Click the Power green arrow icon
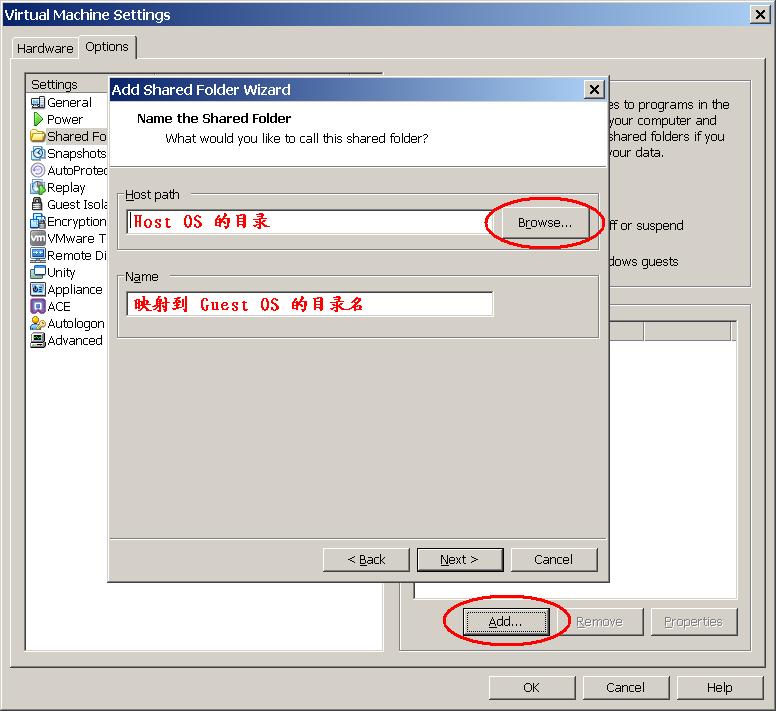 click(38, 119)
